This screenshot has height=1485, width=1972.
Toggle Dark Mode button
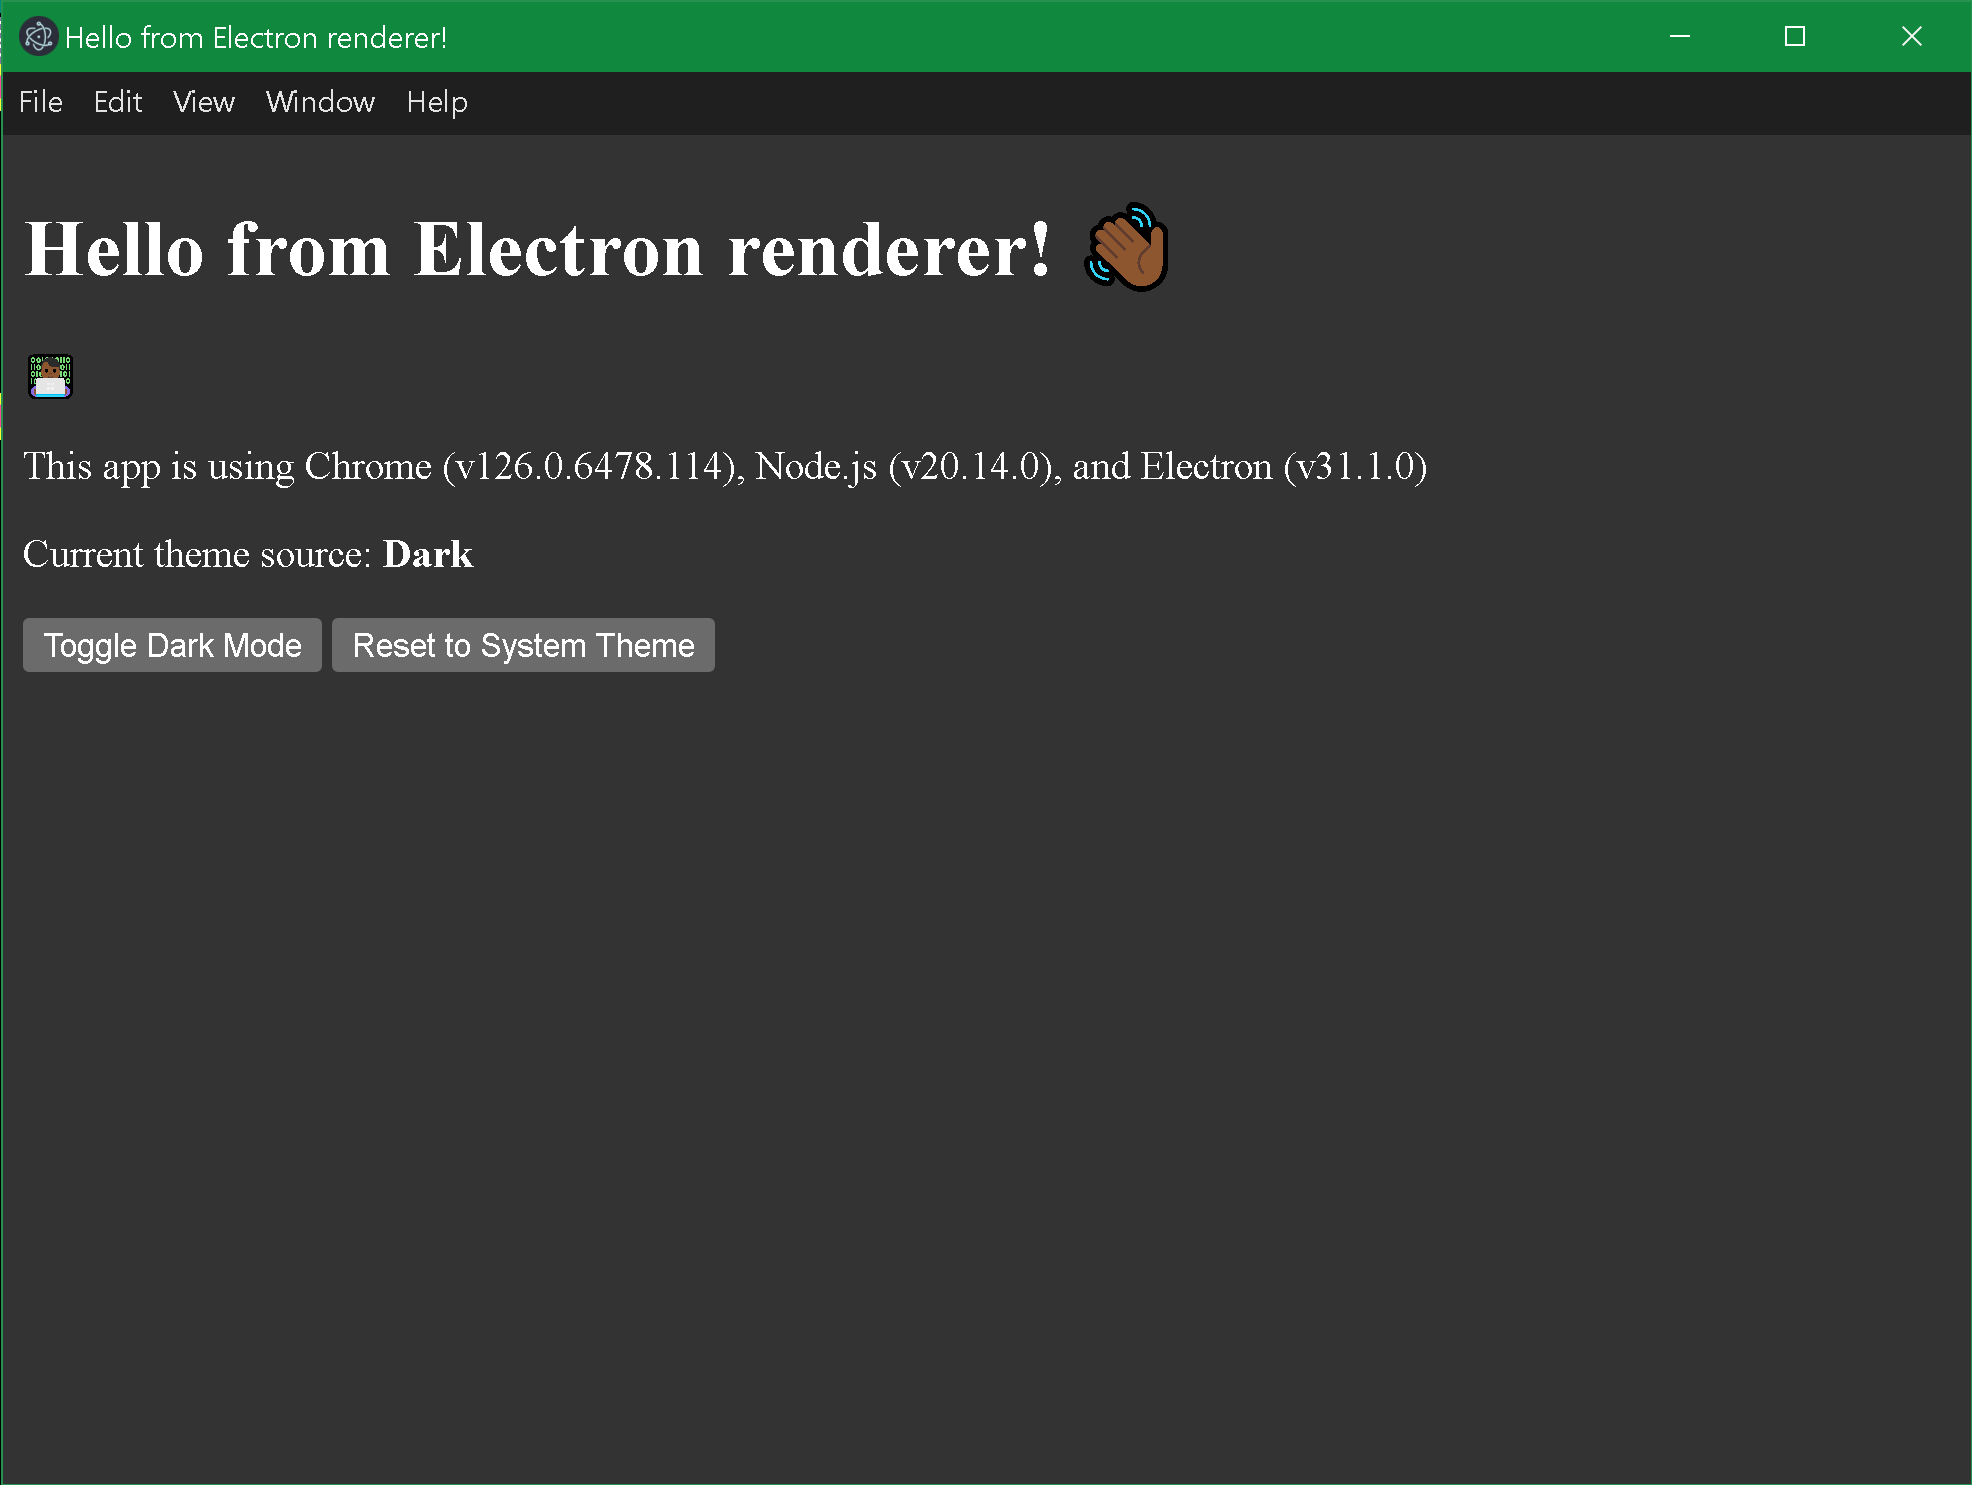[172, 645]
